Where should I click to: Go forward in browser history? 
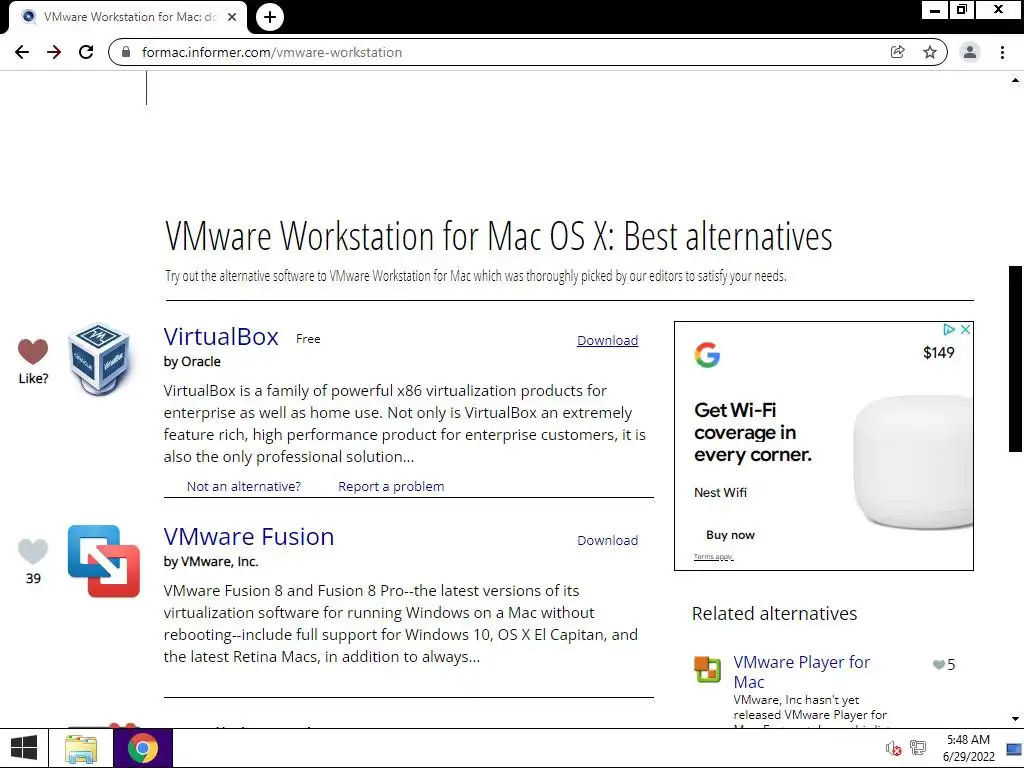[x=54, y=52]
